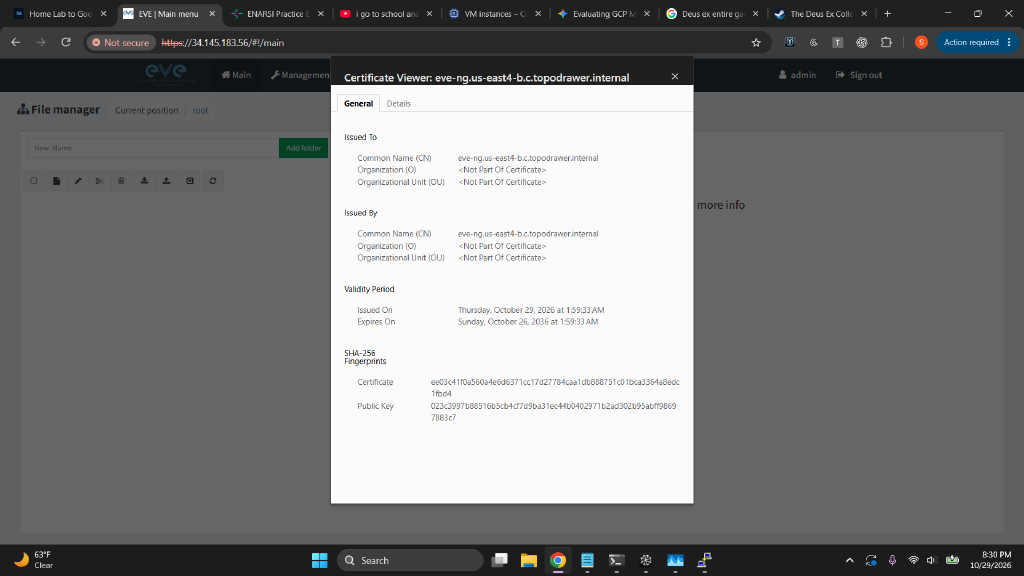Click the boxed caret toolbar icon
1024x576 pixels.
point(190,181)
